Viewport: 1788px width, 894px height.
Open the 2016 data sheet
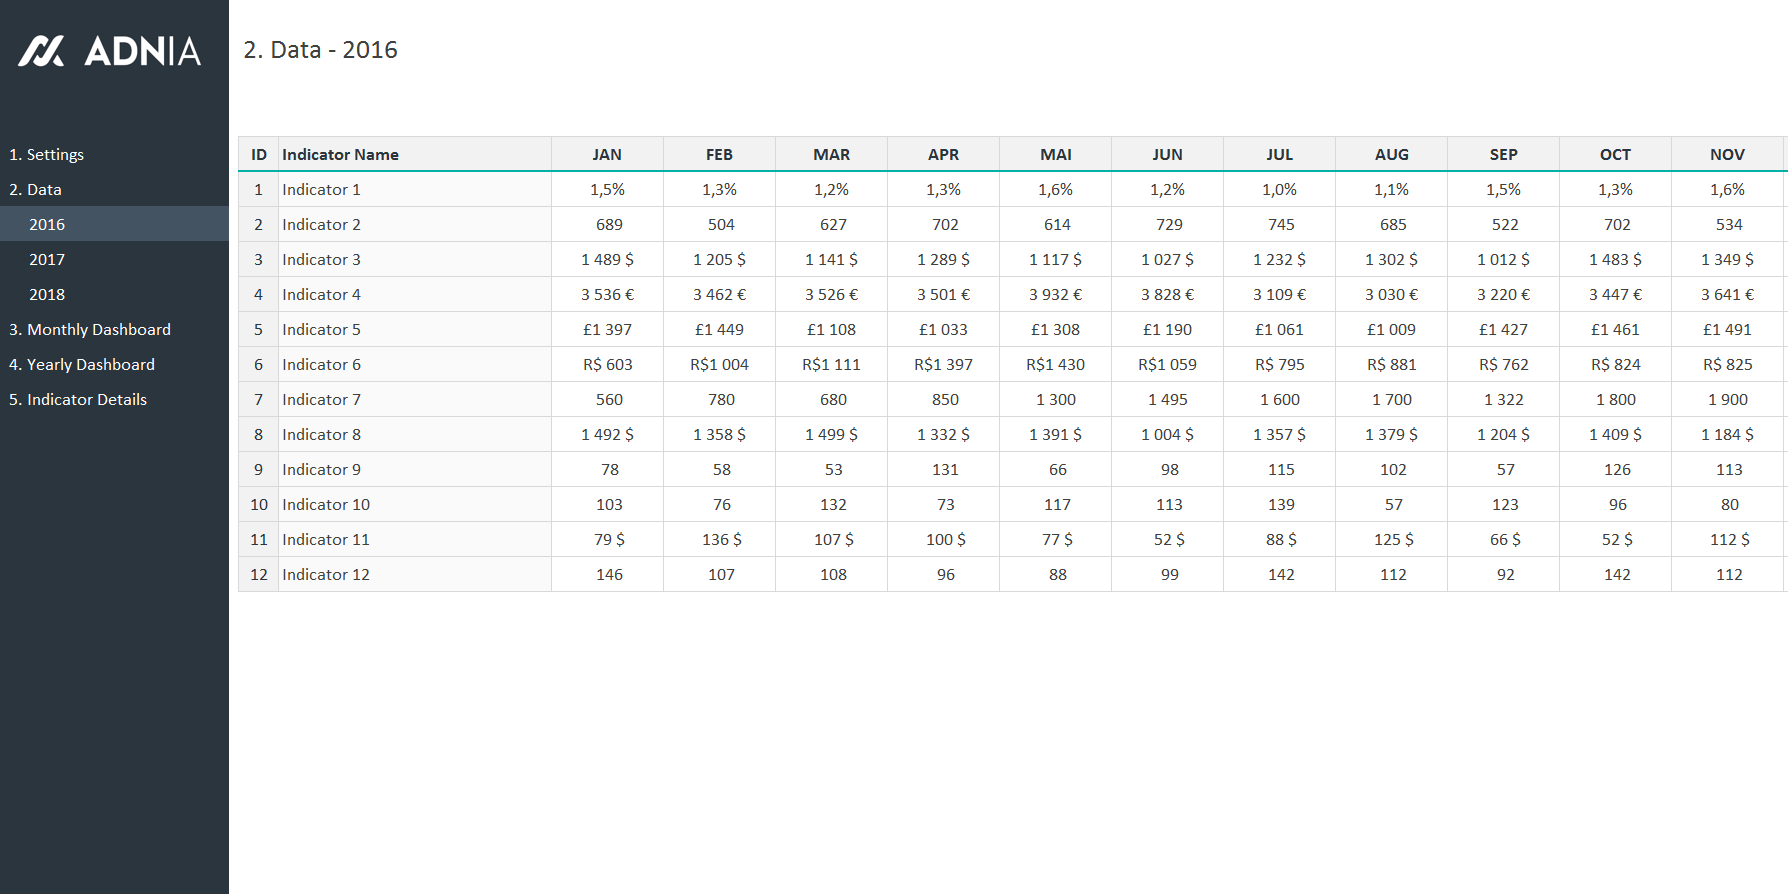click(47, 224)
